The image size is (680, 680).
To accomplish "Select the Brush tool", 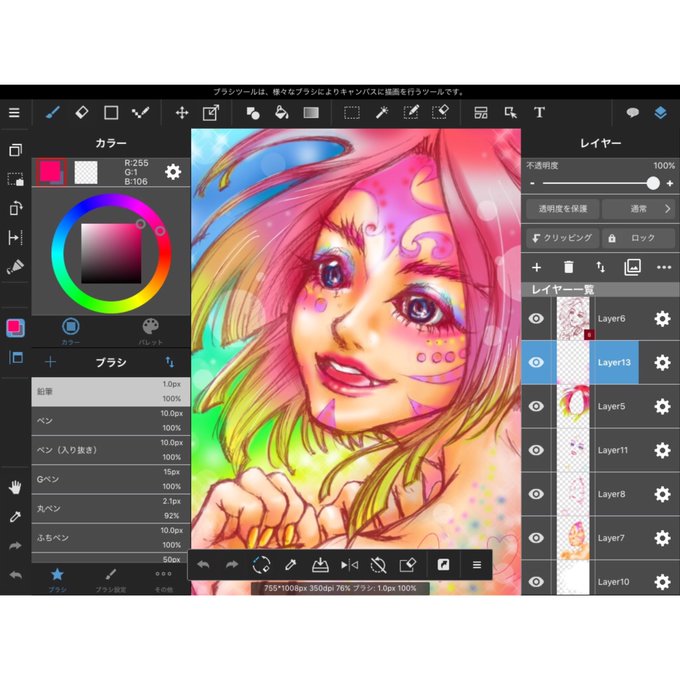I will [x=52, y=113].
